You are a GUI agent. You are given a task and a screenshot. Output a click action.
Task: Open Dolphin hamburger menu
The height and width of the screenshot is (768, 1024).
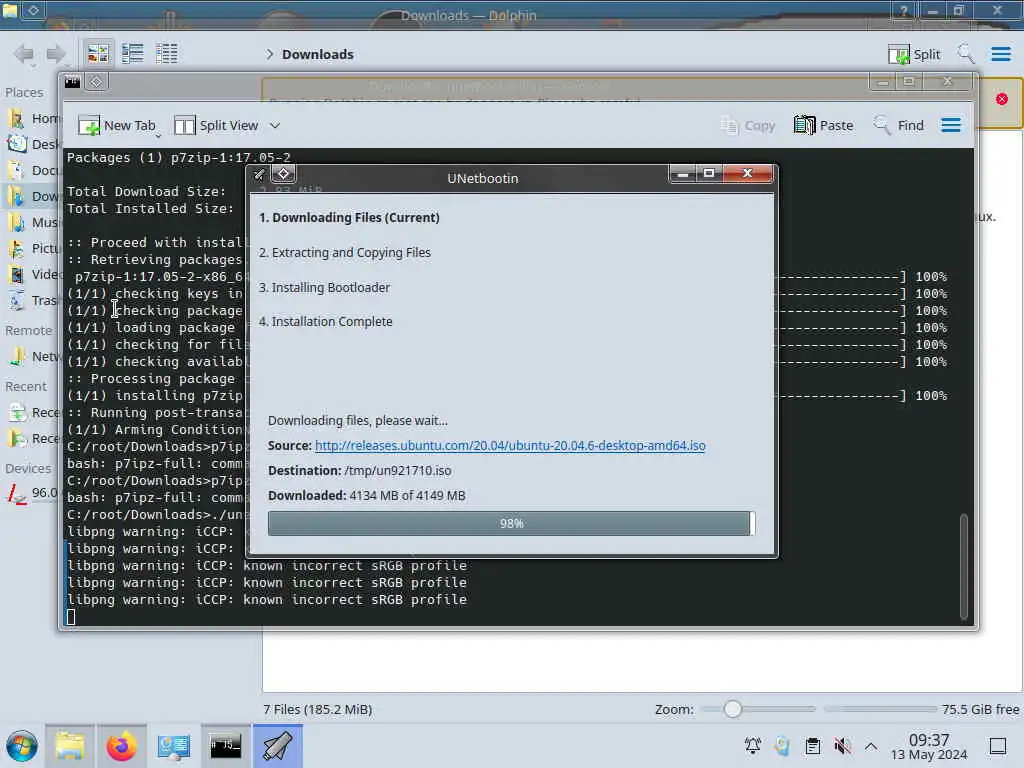tap(1001, 54)
